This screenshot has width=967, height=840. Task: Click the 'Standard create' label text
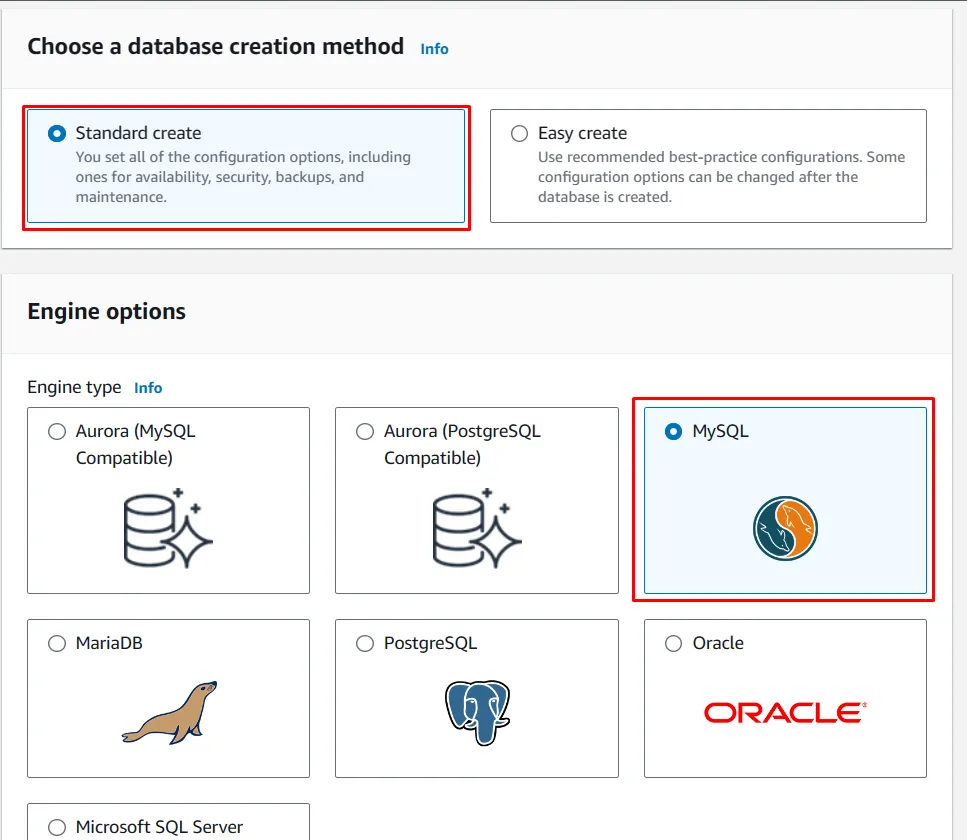click(138, 133)
